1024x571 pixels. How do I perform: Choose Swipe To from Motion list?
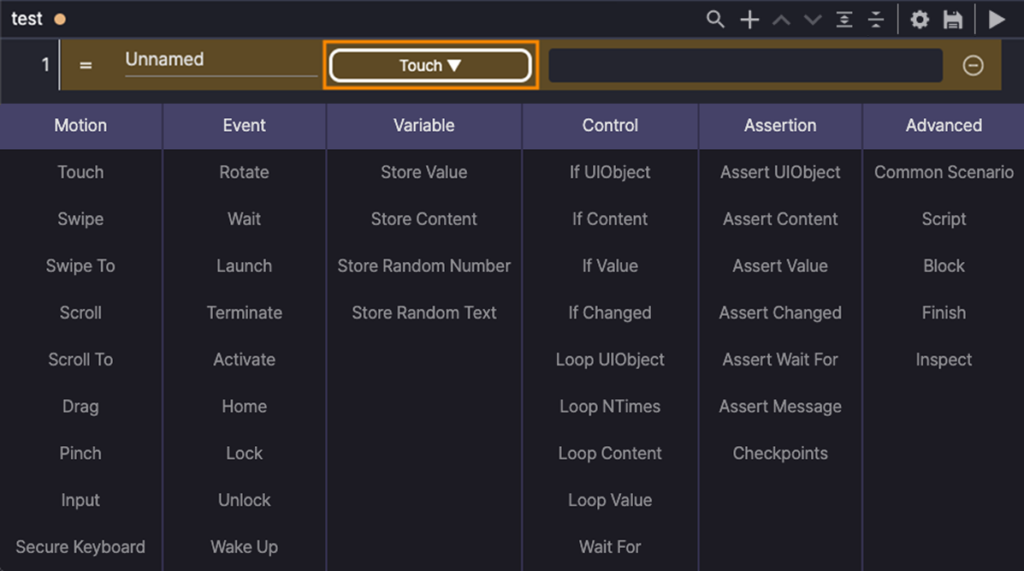click(81, 266)
